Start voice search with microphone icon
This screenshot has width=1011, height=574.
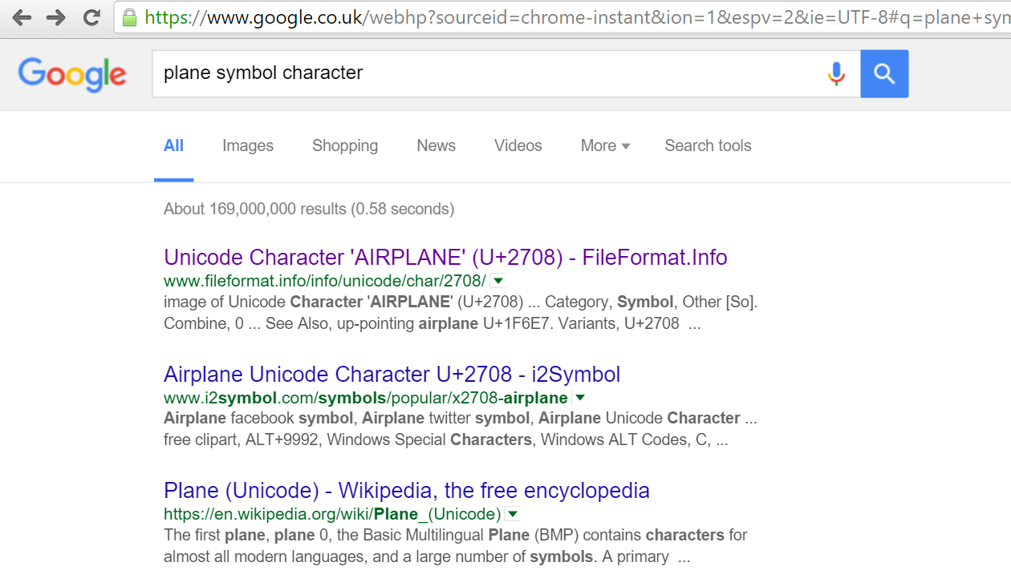[836, 73]
